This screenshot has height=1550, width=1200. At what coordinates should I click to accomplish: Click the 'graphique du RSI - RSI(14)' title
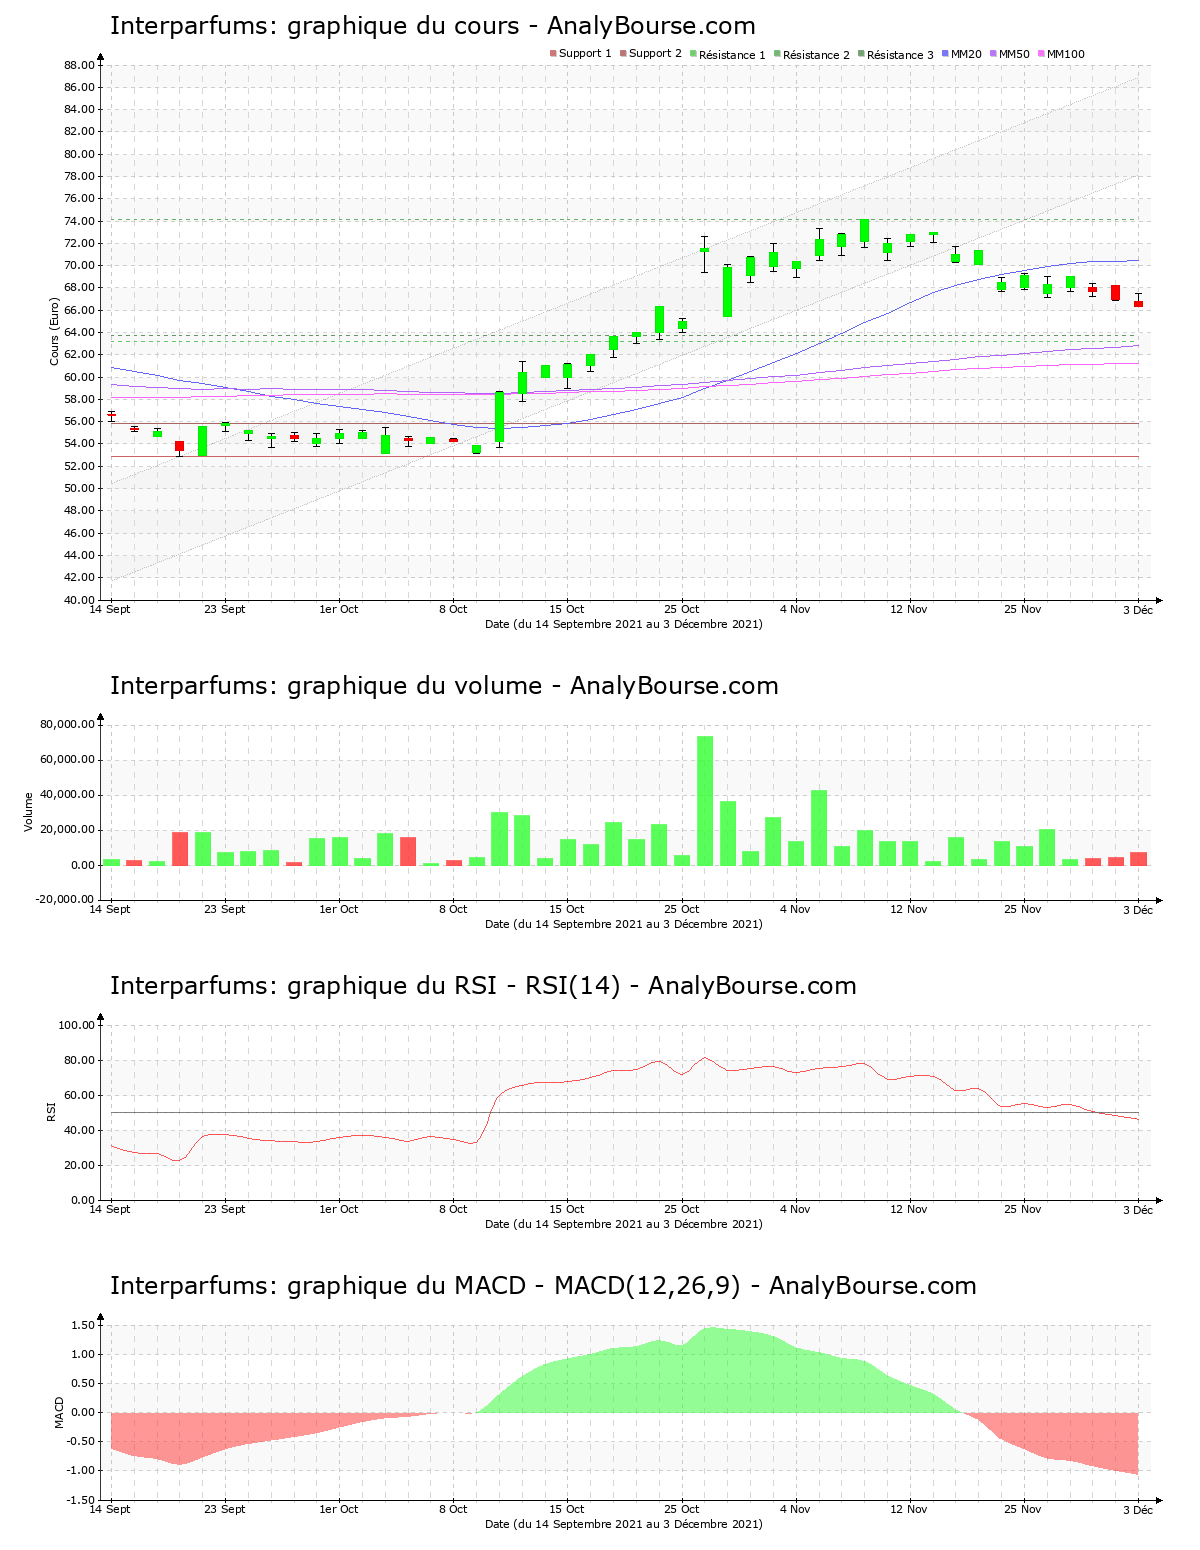point(483,986)
